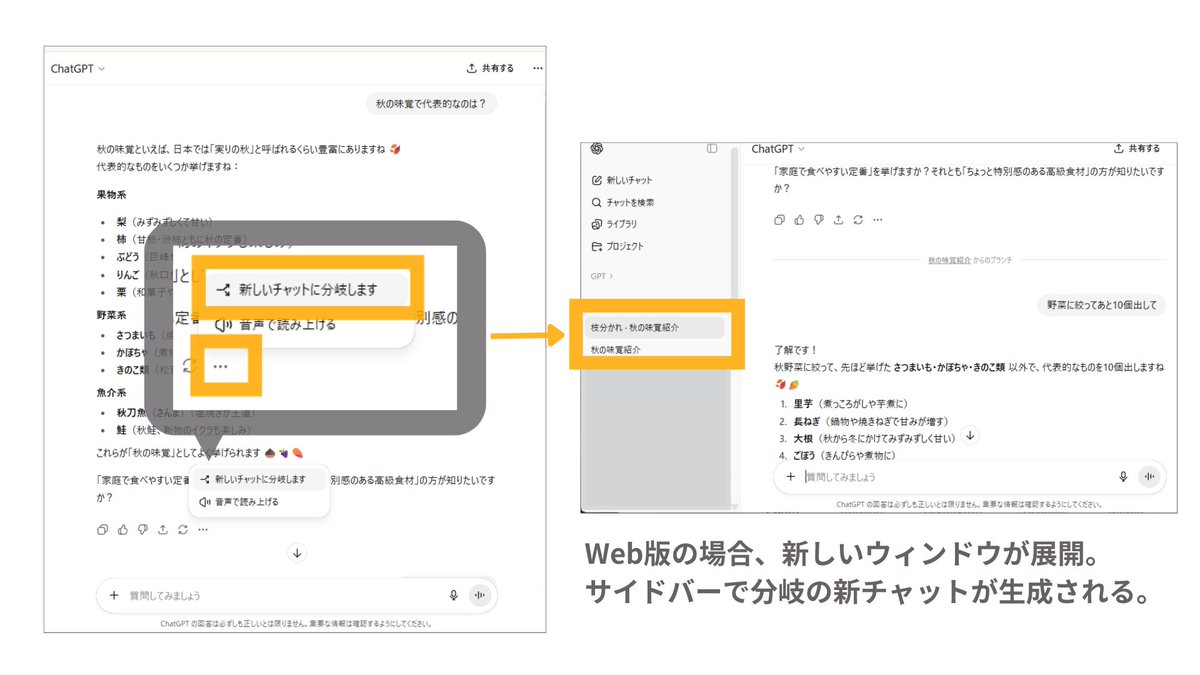1200x675 pixels.
Task: Click the ChatGPT logo in the sidebar window
Action: tap(597, 148)
